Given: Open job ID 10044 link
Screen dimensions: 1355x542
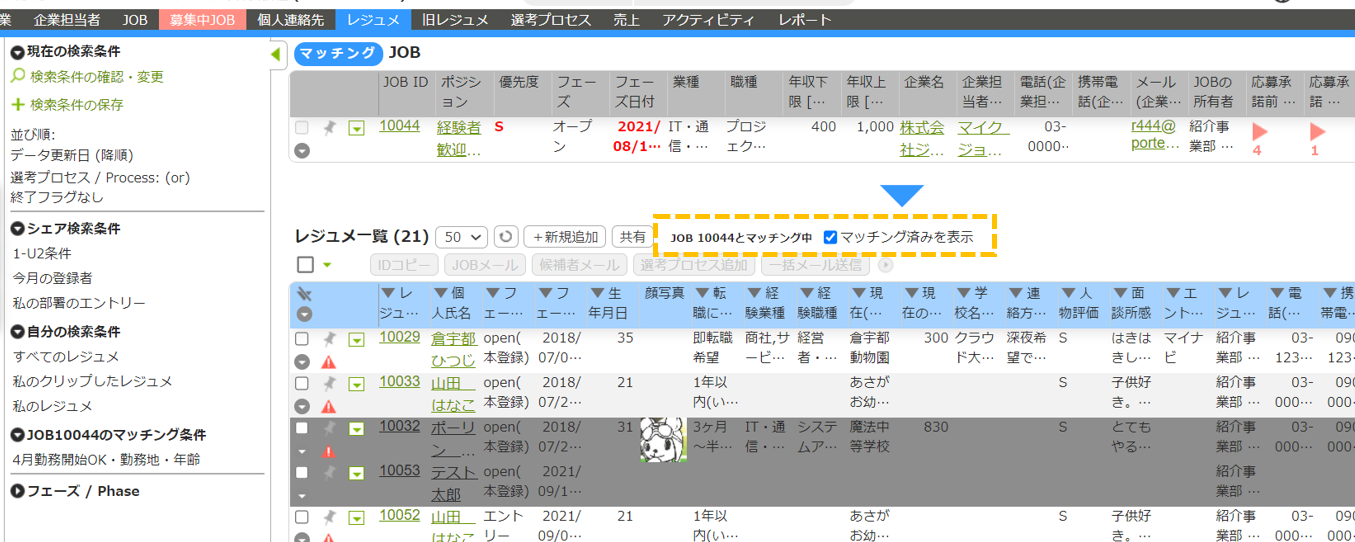Looking at the screenshot, I should click(399, 126).
